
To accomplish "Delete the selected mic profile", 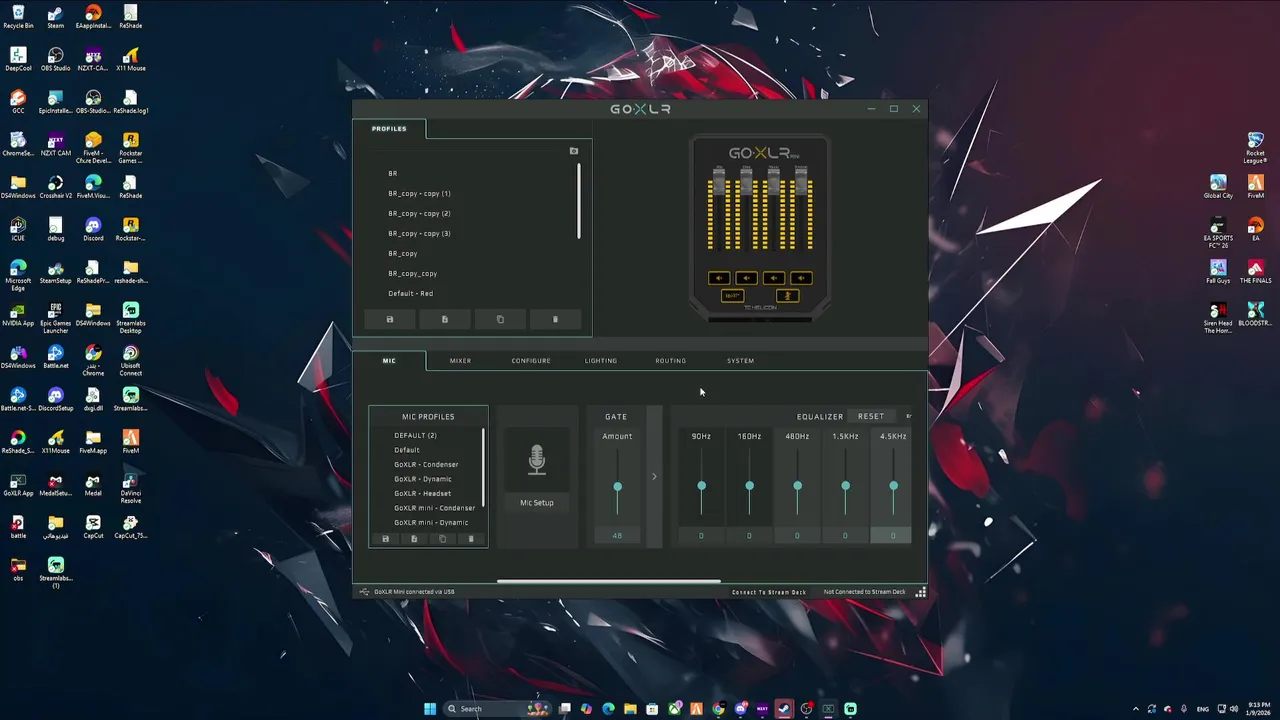I will click(471, 539).
